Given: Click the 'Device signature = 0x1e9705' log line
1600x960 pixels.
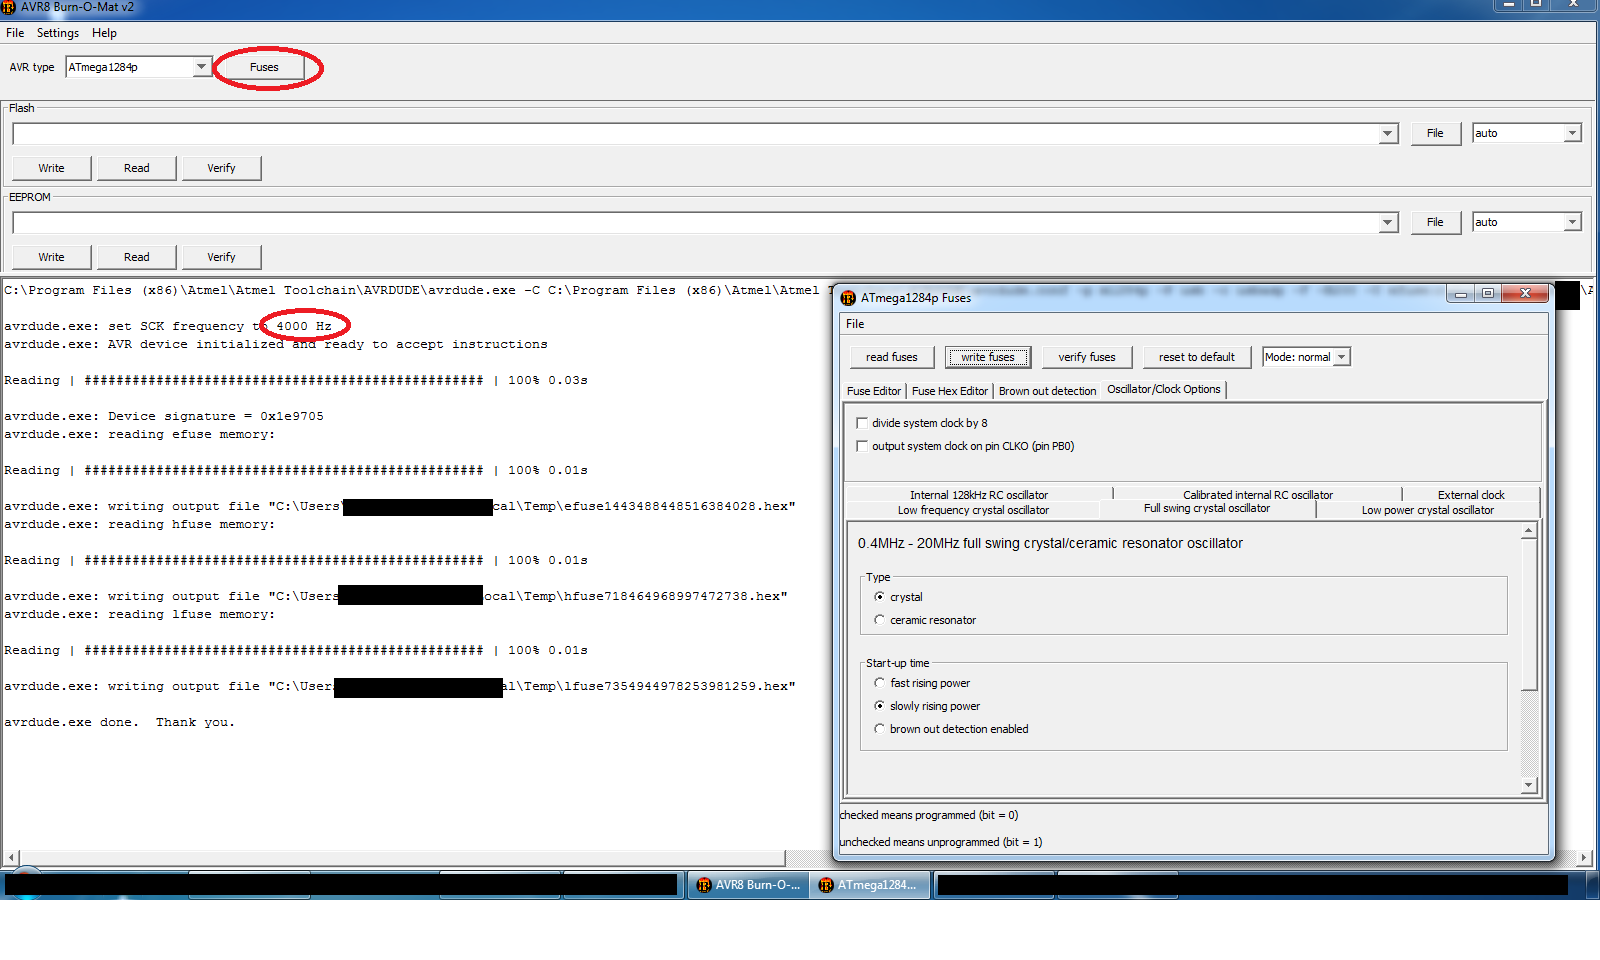Looking at the screenshot, I should tap(164, 416).
